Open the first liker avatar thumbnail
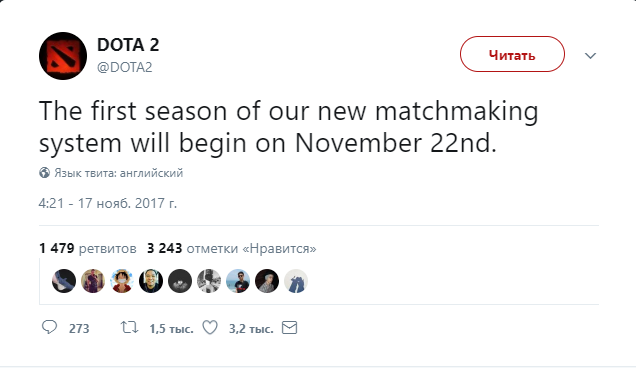Viewport: 636px width, 368px height. (x=64, y=281)
